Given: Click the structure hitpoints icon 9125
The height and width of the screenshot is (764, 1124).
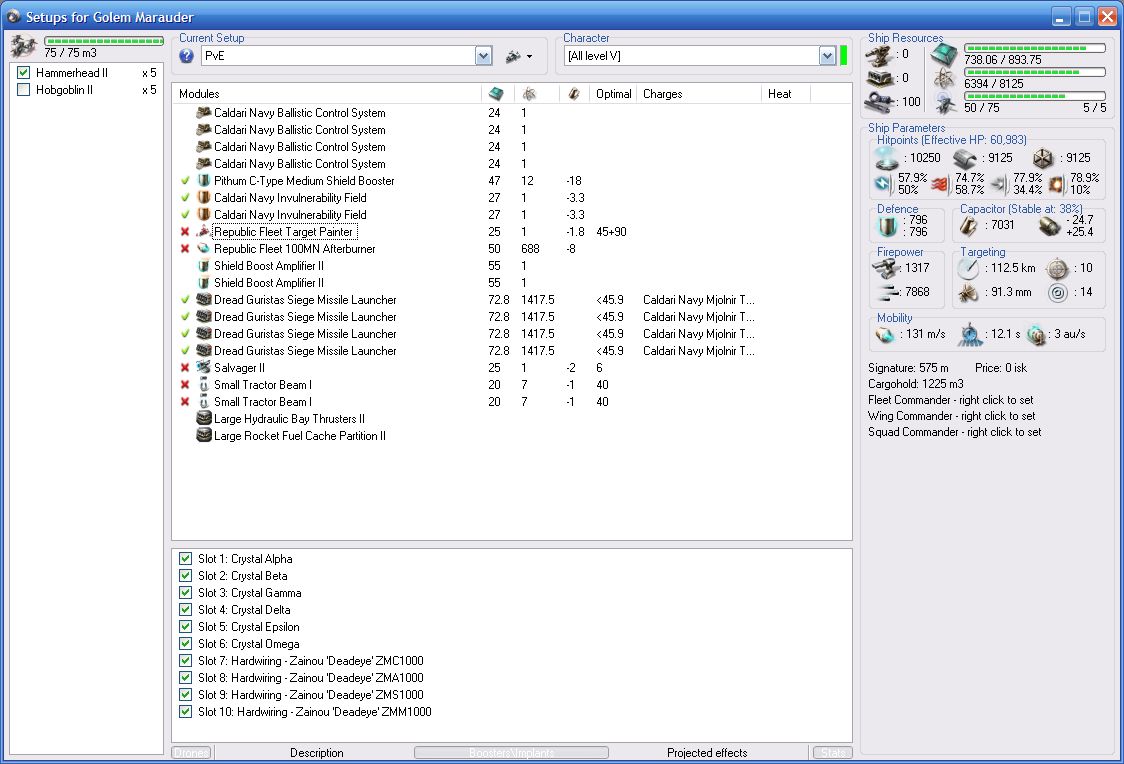Looking at the screenshot, I should point(1043,158).
